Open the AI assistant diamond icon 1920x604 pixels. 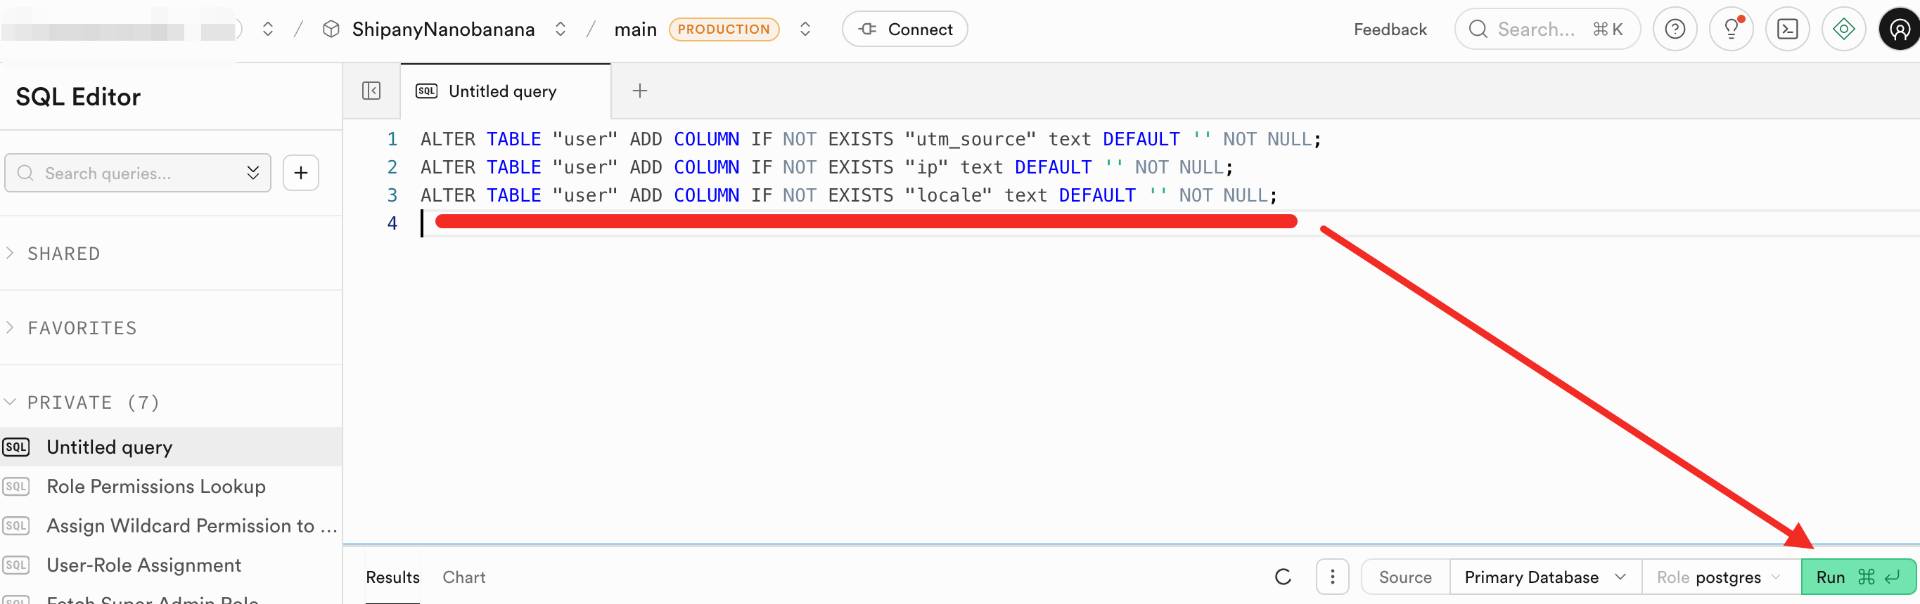(1843, 29)
